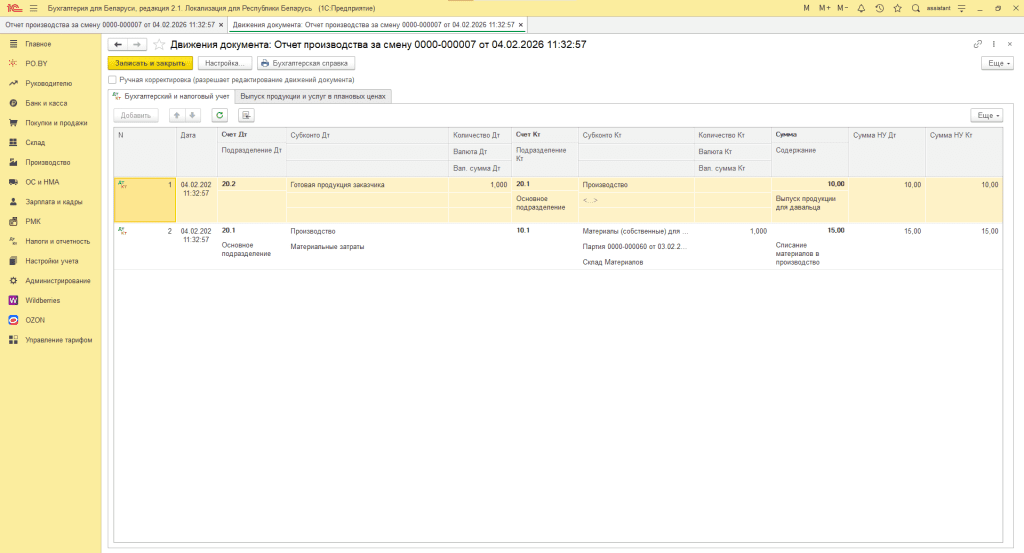This screenshot has width=1024, height=553.
Task: Select row 2 number cell
Action: [145, 246]
